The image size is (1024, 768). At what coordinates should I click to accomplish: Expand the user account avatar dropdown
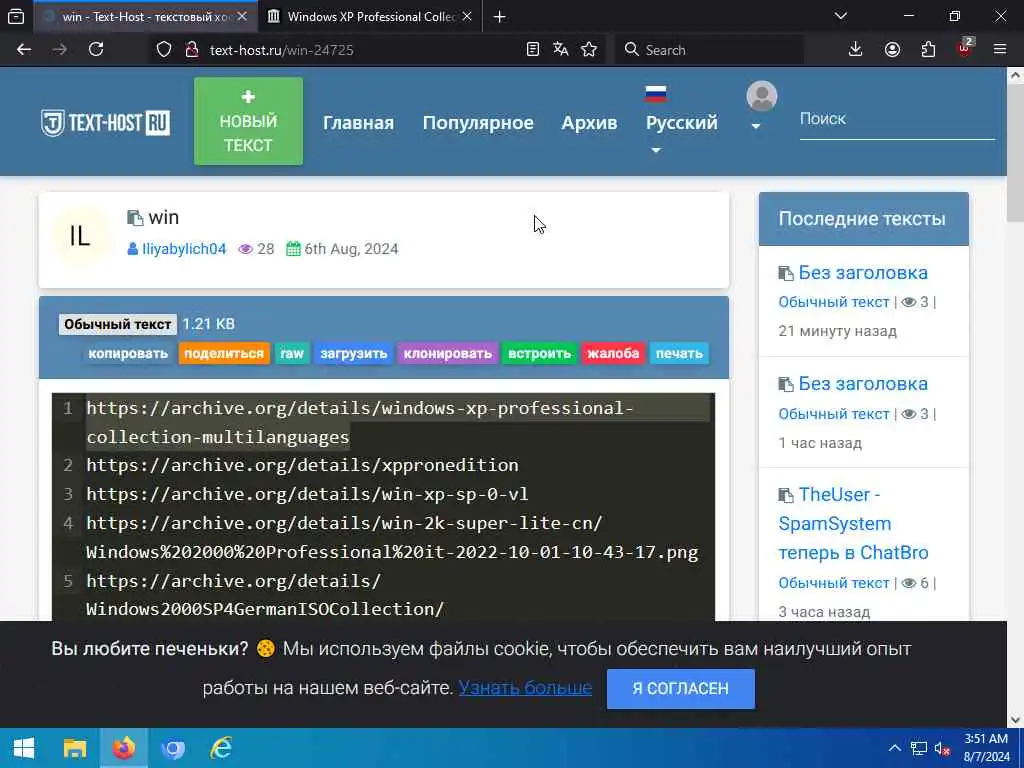[761, 106]
